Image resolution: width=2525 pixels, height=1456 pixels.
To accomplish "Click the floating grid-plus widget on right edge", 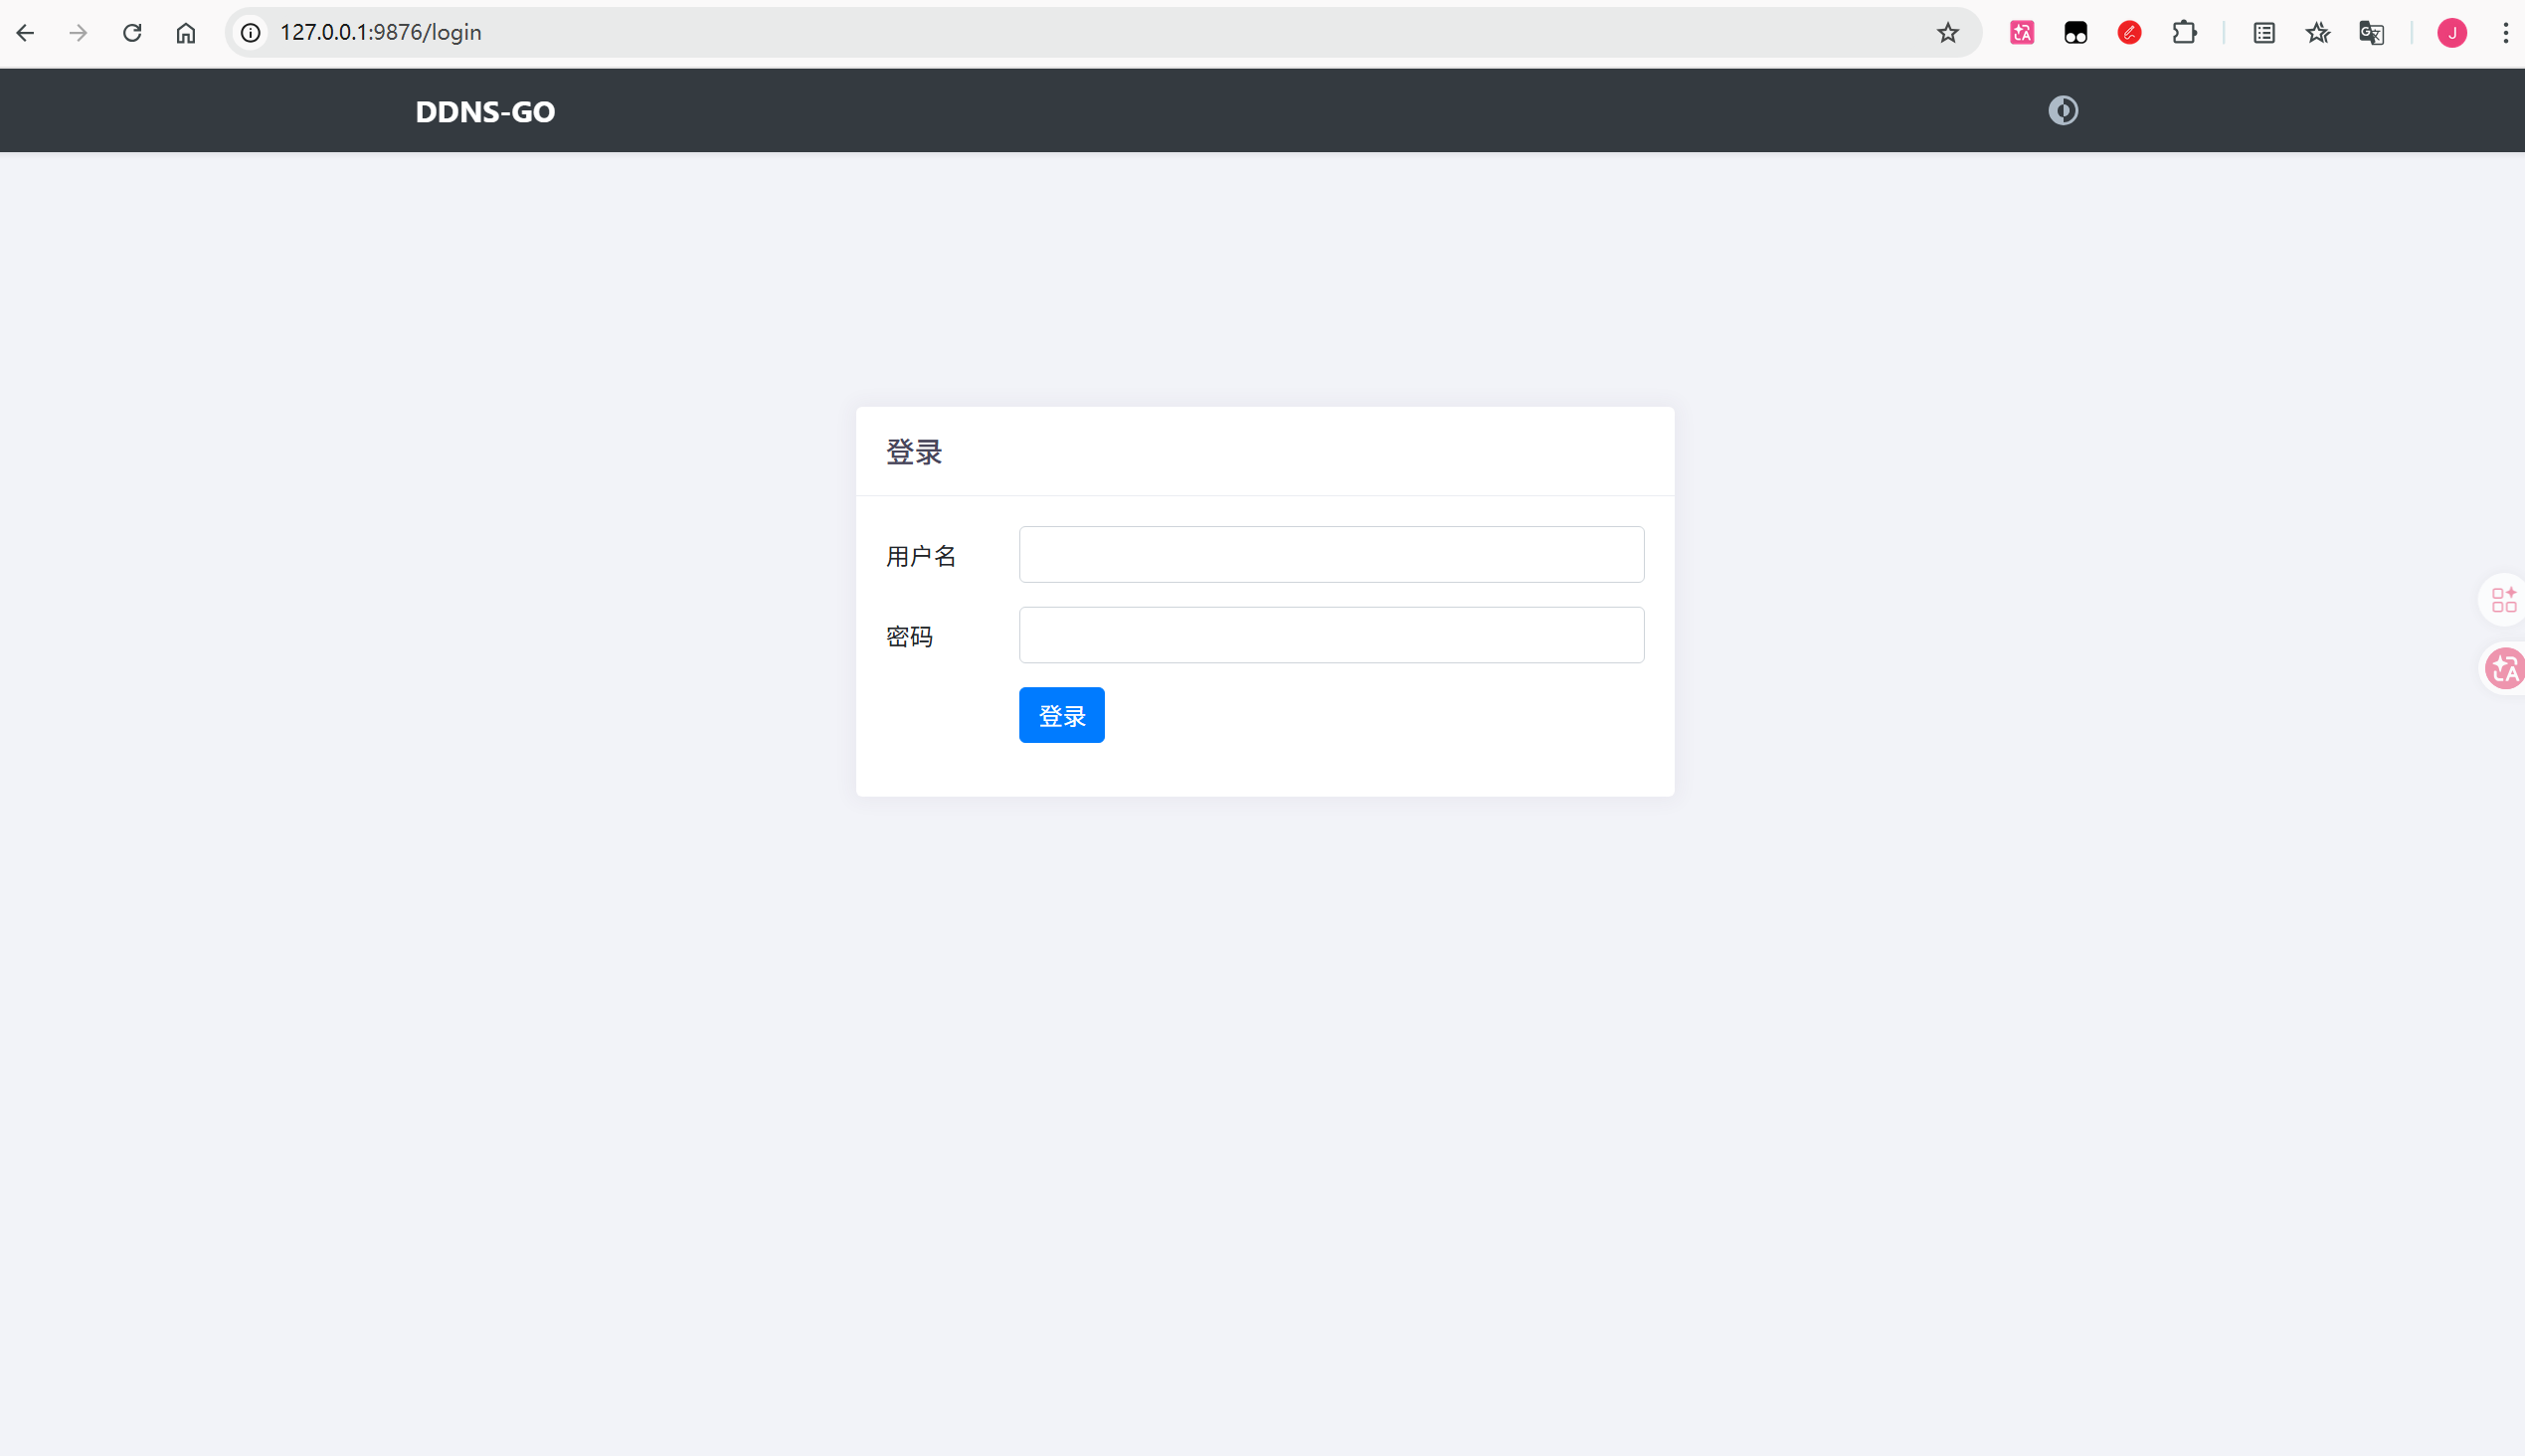I will (x=2503, y=600).
